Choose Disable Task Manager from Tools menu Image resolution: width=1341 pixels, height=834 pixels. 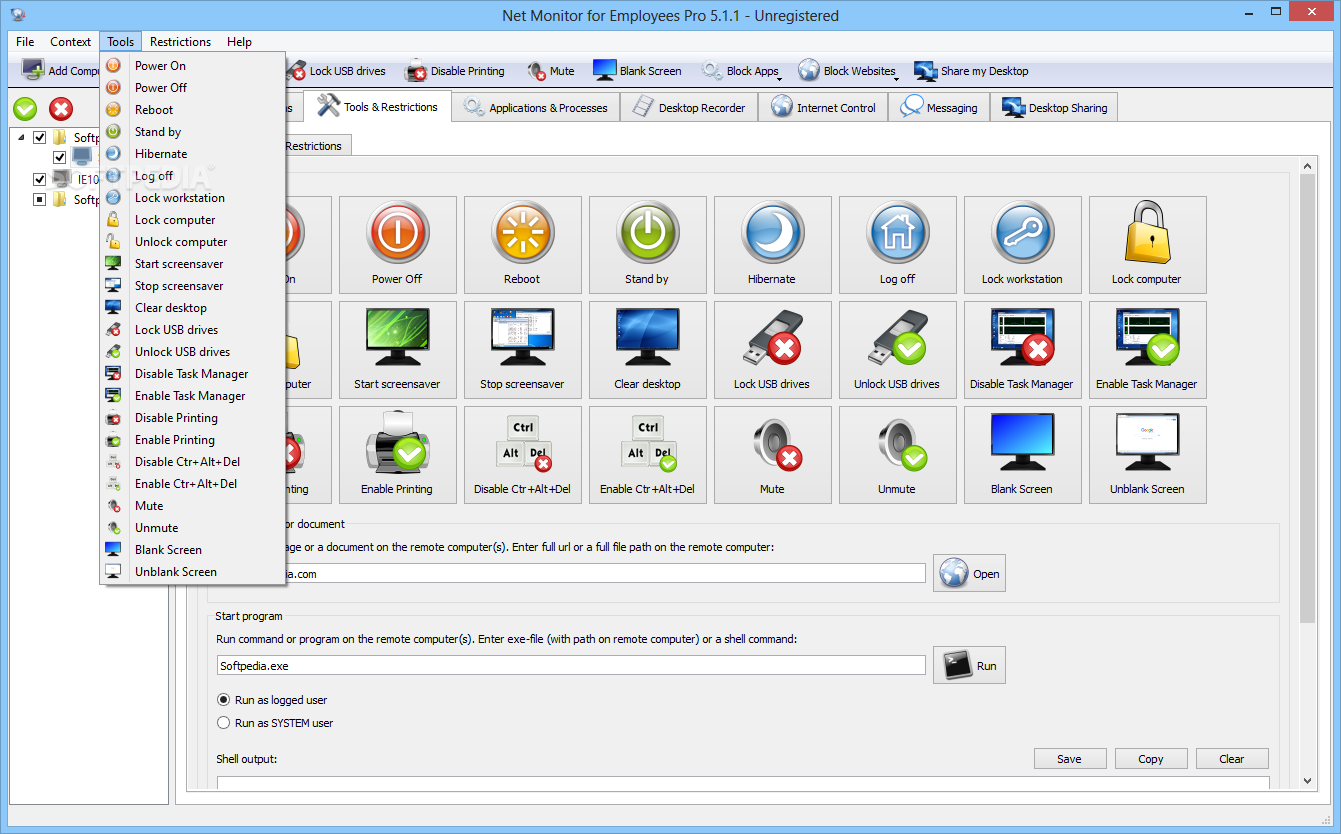click(x=192, y=374)
